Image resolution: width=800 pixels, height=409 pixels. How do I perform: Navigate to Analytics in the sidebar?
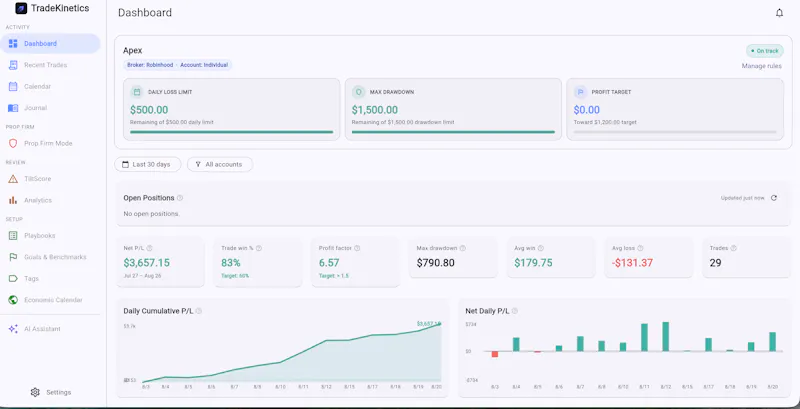pyautogui.click(x=51, y=200)
